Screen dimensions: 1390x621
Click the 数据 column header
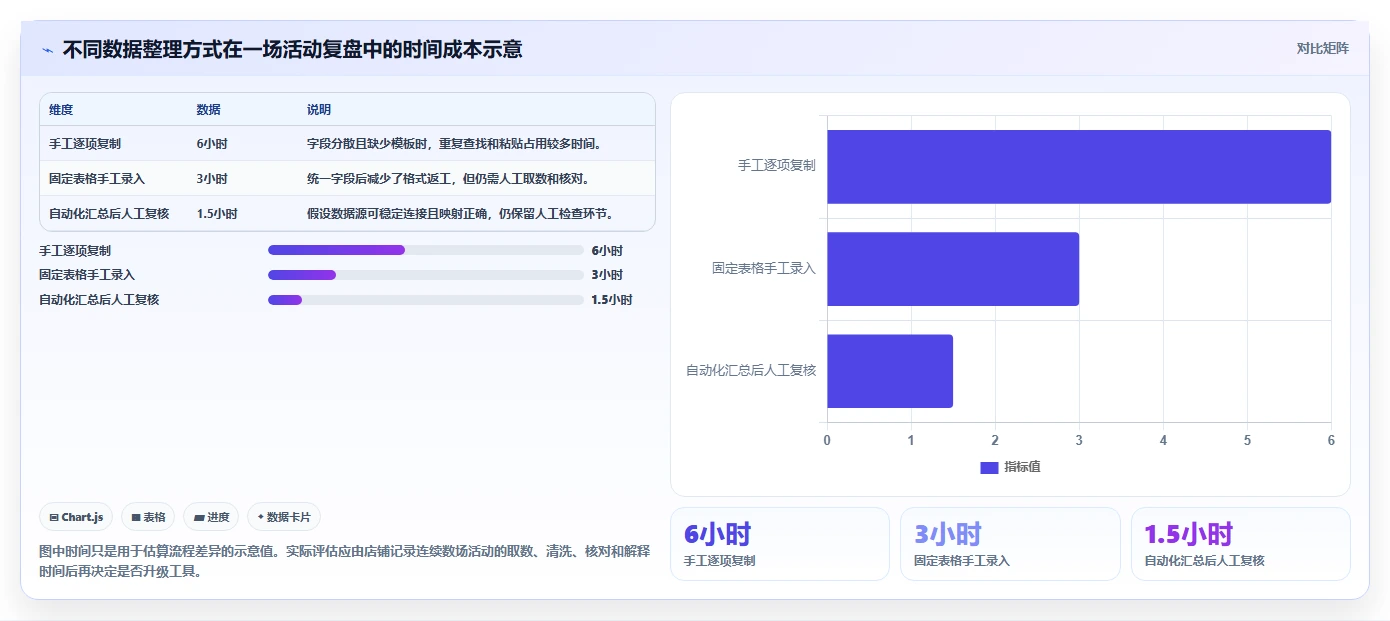click(209, 110)
